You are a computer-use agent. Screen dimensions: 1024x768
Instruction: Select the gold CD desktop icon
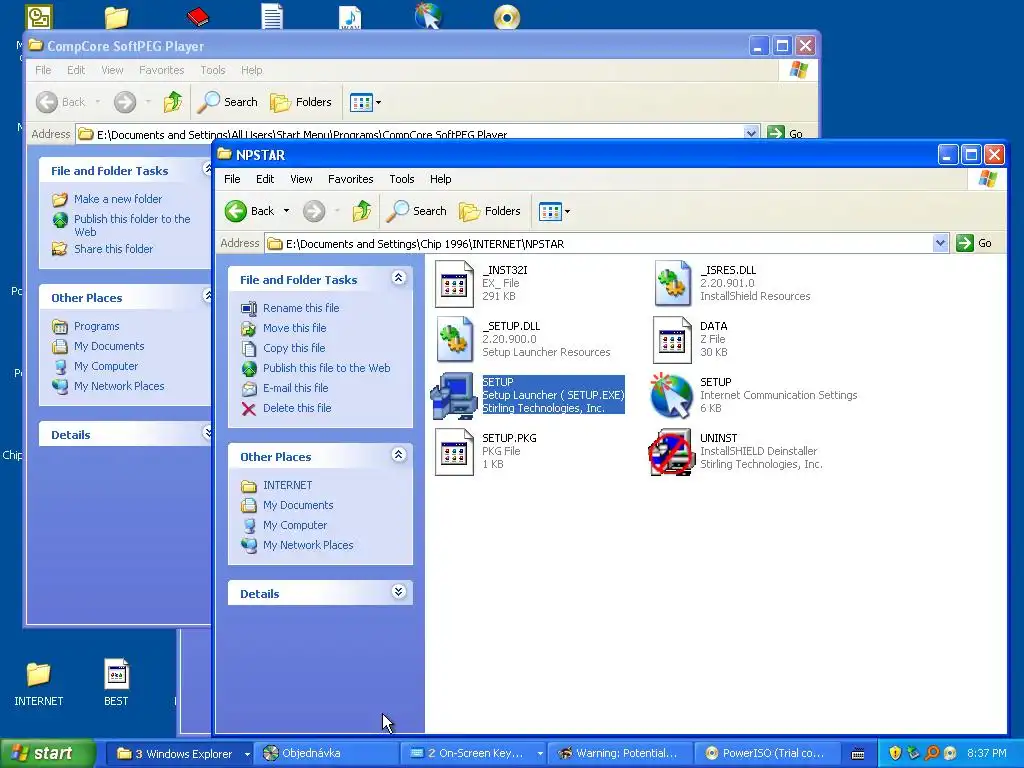[507, 17]
